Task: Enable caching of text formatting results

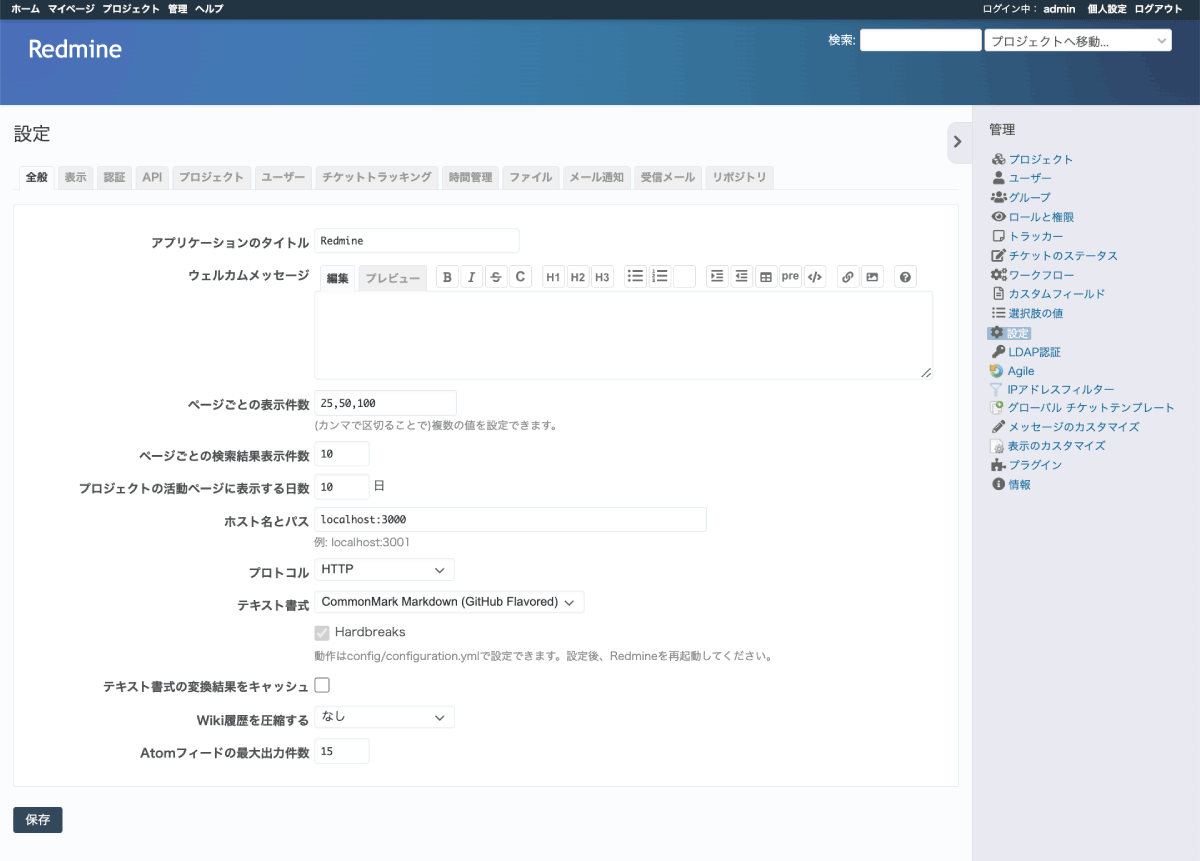Action: click(x=322, y=686)
